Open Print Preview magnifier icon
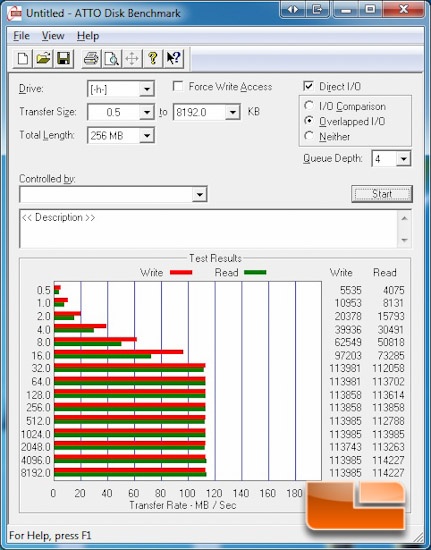Screen dimensions: 431x550 point(112,59)
